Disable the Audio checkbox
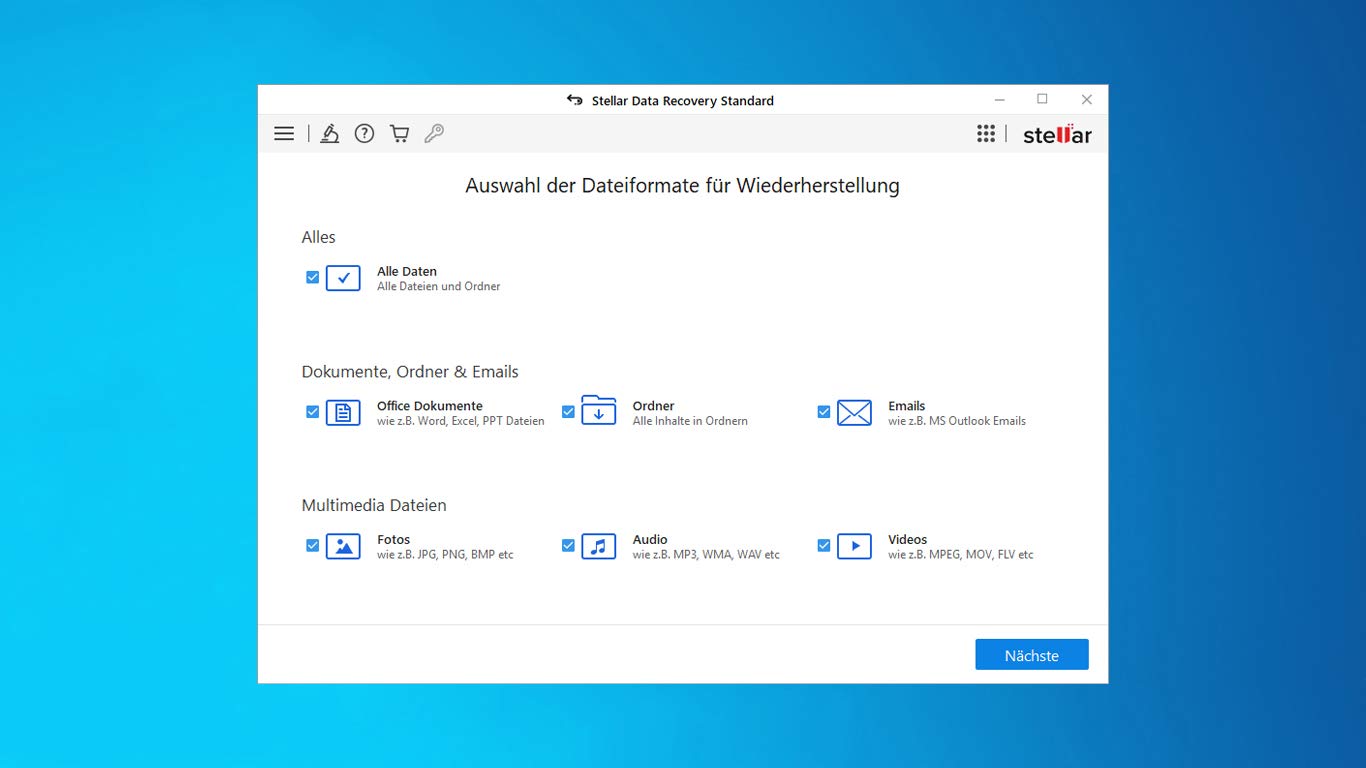1366x768 pixels. click(568, 545)
